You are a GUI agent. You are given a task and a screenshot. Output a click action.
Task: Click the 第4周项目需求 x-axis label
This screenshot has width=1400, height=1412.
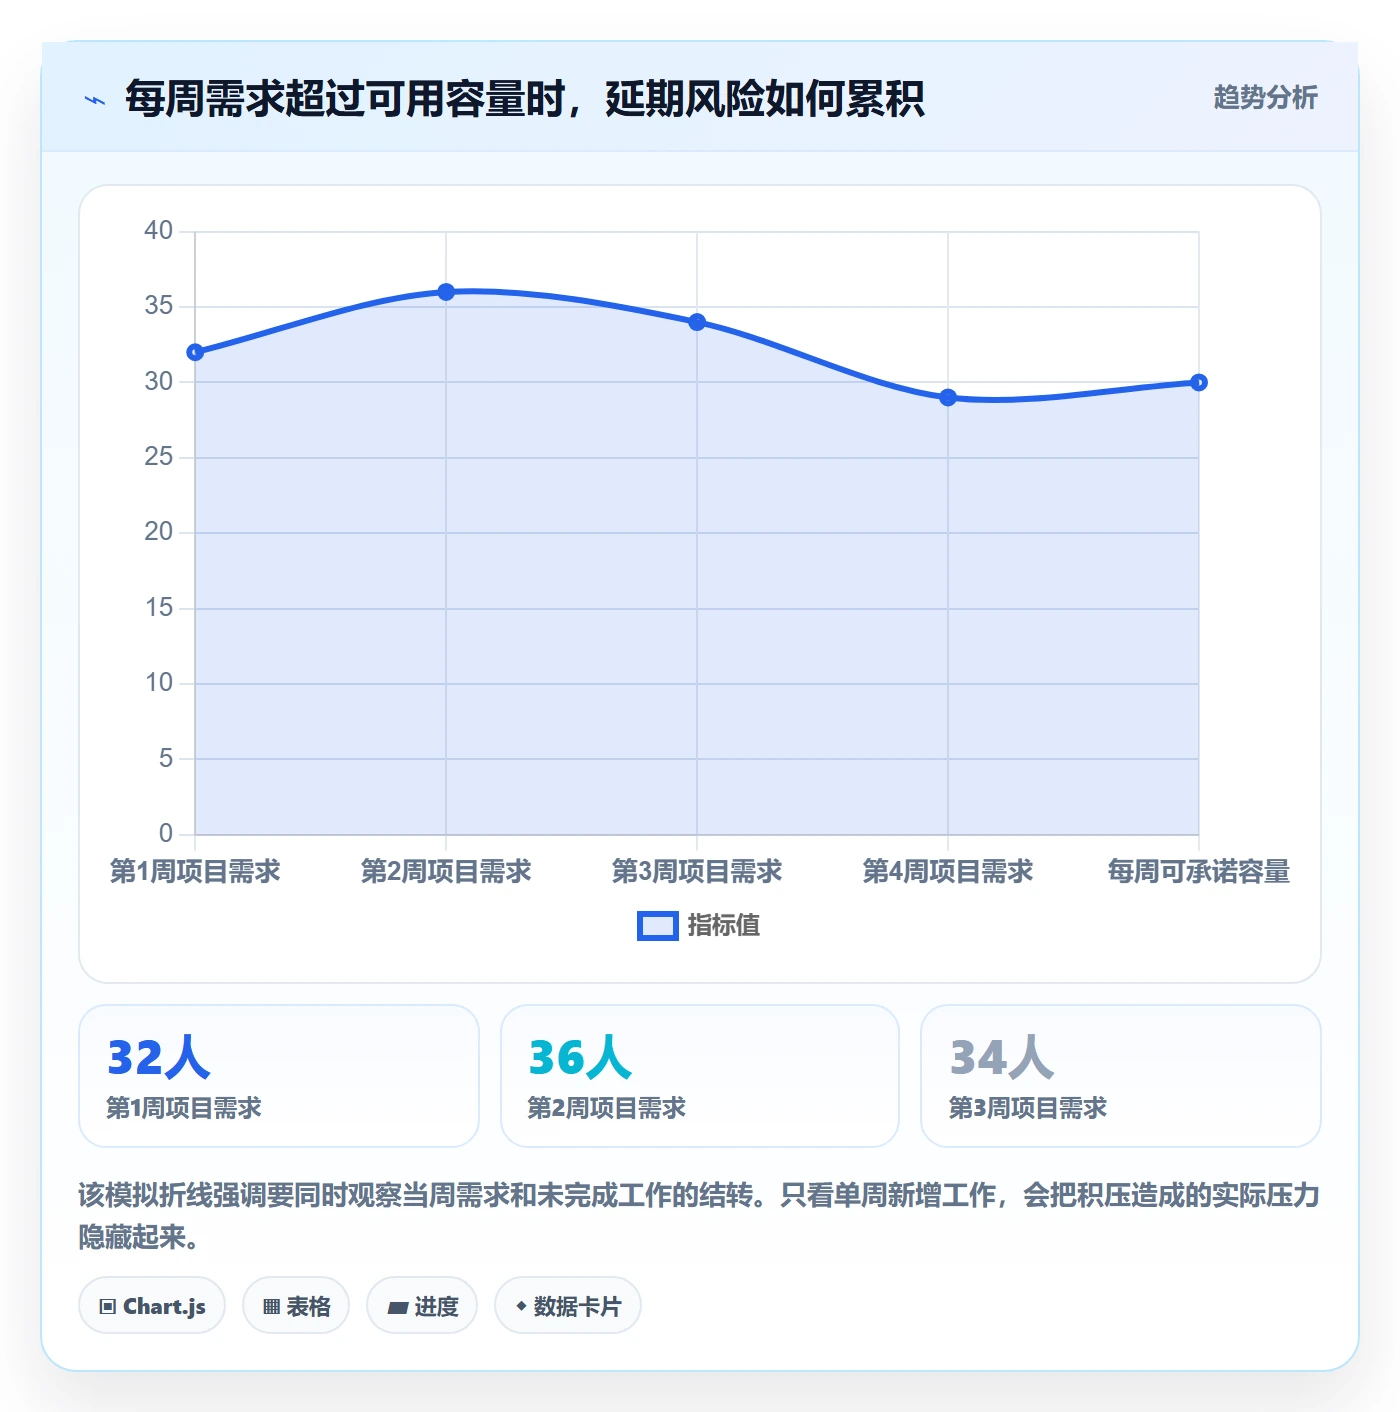coord(948,871)
